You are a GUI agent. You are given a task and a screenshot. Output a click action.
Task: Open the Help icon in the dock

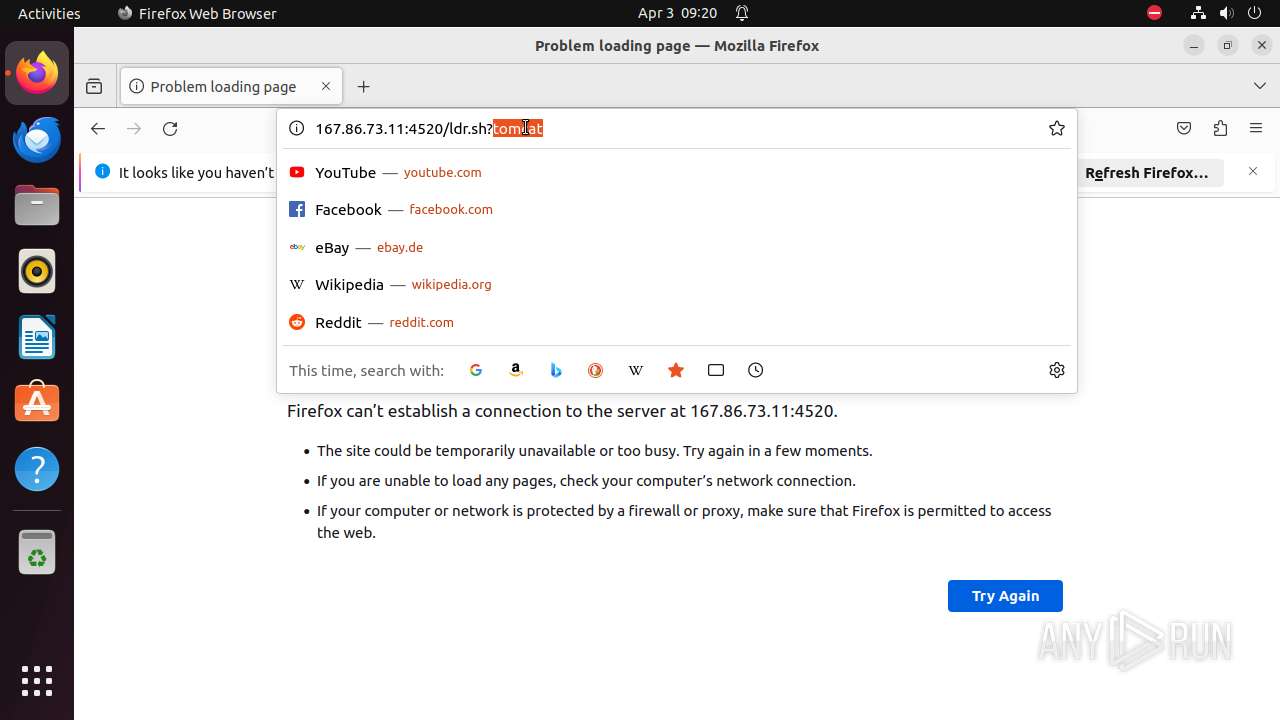click(37, 469)
